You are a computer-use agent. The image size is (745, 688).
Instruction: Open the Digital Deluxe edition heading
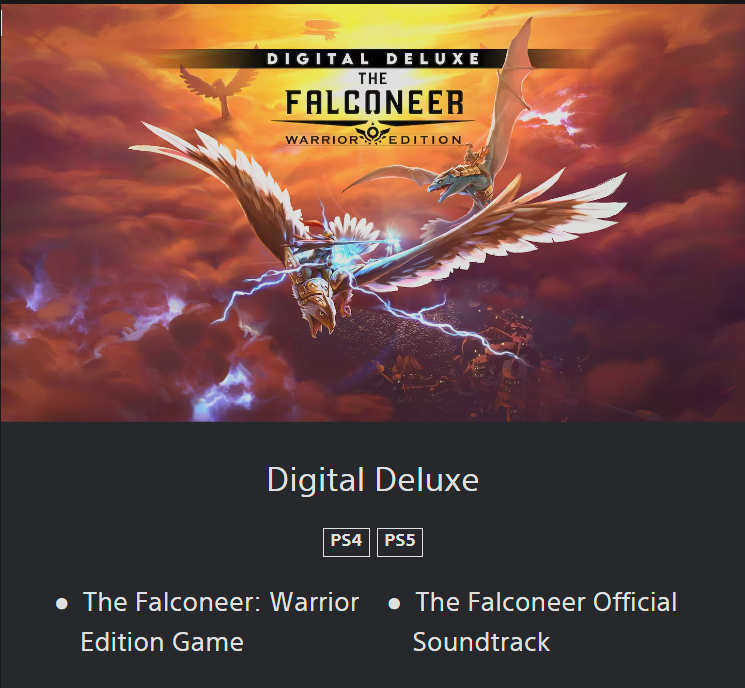pos(373,480)
